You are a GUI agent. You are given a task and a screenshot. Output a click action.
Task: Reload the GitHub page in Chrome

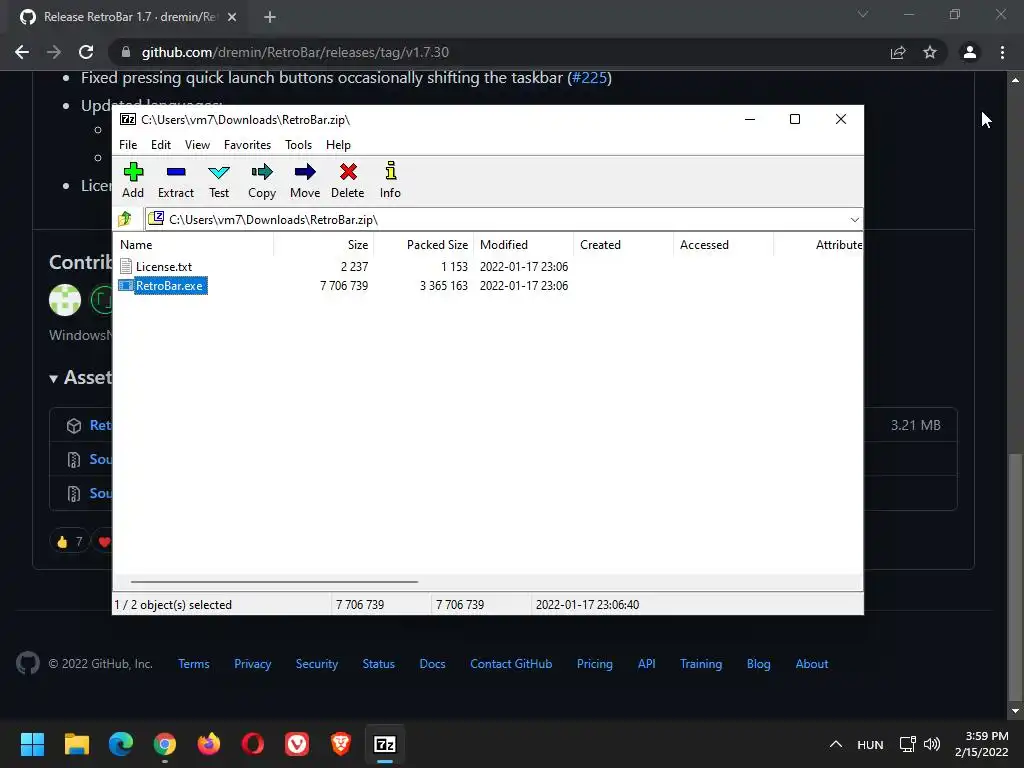click(86, 52)
